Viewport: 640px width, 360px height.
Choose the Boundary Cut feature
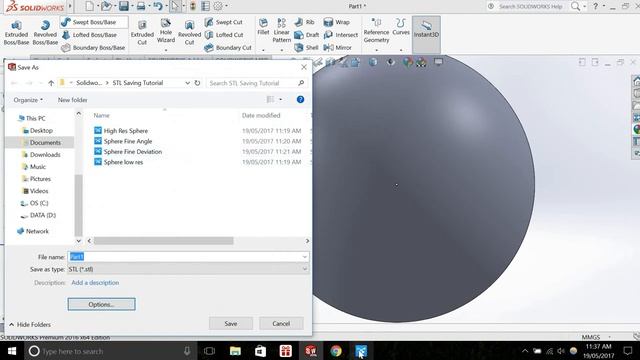(x=228, y=47)
